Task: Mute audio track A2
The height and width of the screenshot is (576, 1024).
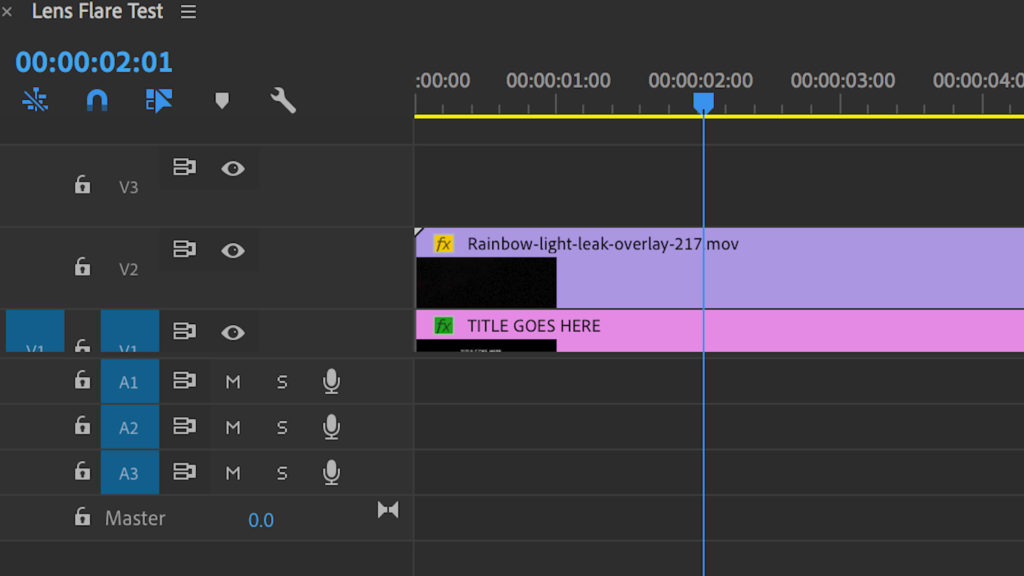Action: click(233, 427)
